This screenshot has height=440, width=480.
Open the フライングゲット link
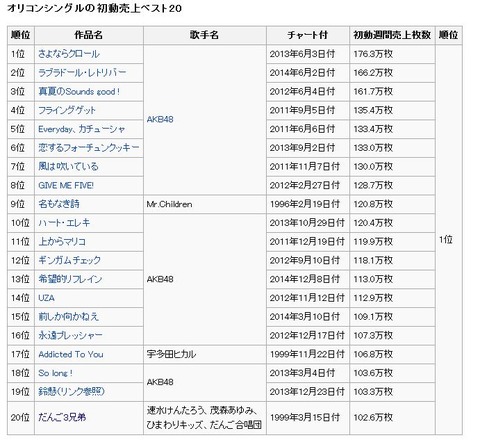coord(67,110)
